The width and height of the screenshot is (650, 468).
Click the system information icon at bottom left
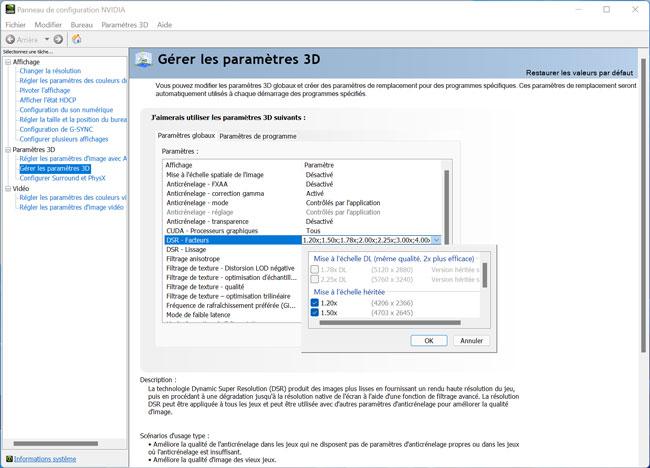(x=7, y=458)
